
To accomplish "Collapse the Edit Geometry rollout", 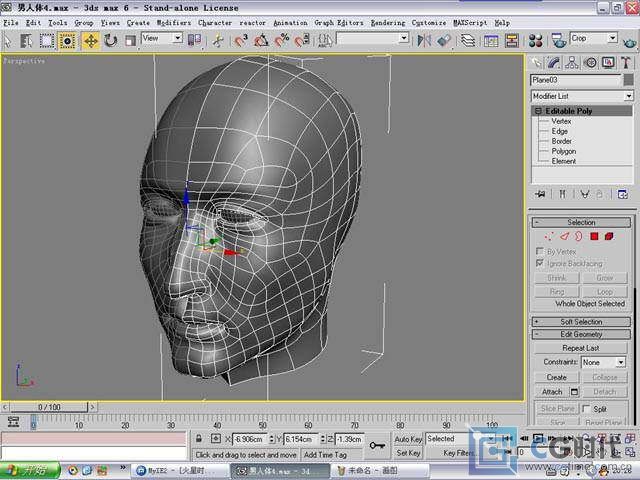I will 581,334.
